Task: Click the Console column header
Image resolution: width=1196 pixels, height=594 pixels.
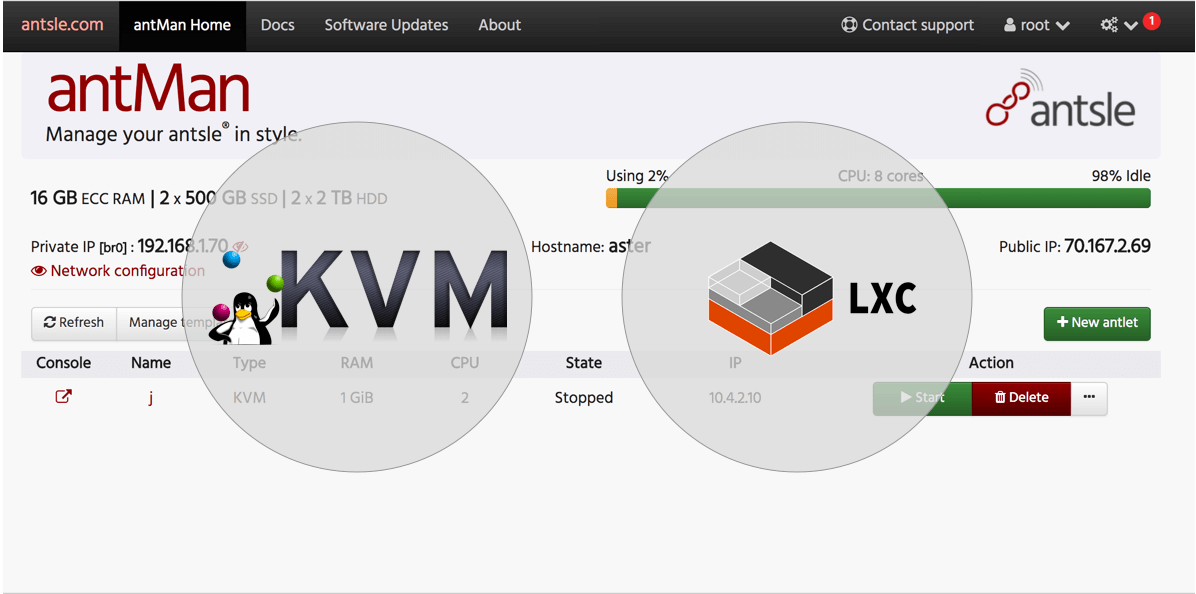Action: tap(64, 363)
